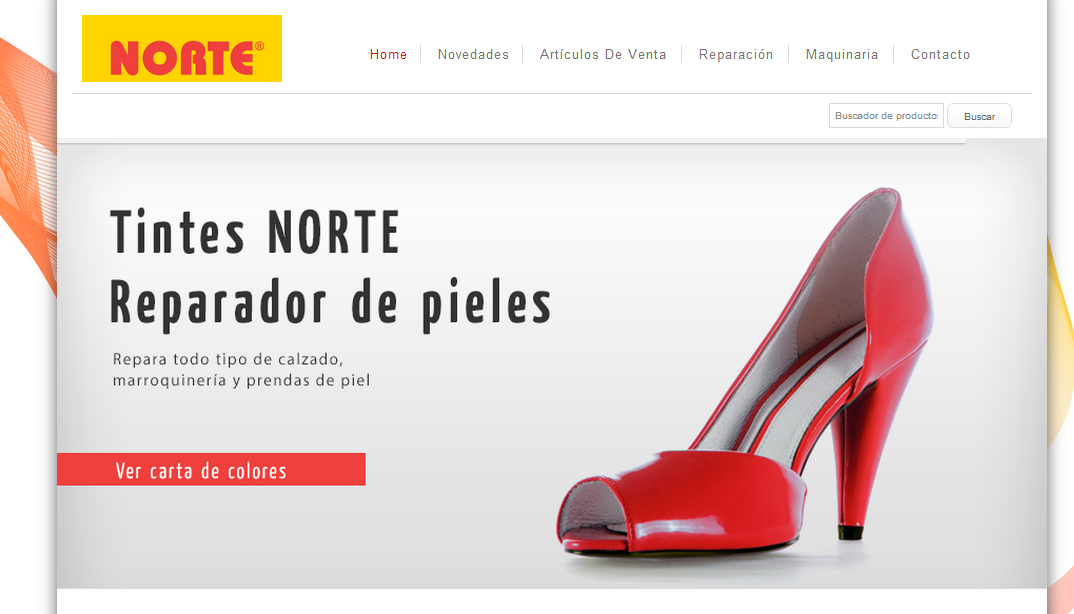Viewport: 1074px width, 614px height.
Task: Click the Buscar button
Action: pyautogui.click(x=979, y=116)
